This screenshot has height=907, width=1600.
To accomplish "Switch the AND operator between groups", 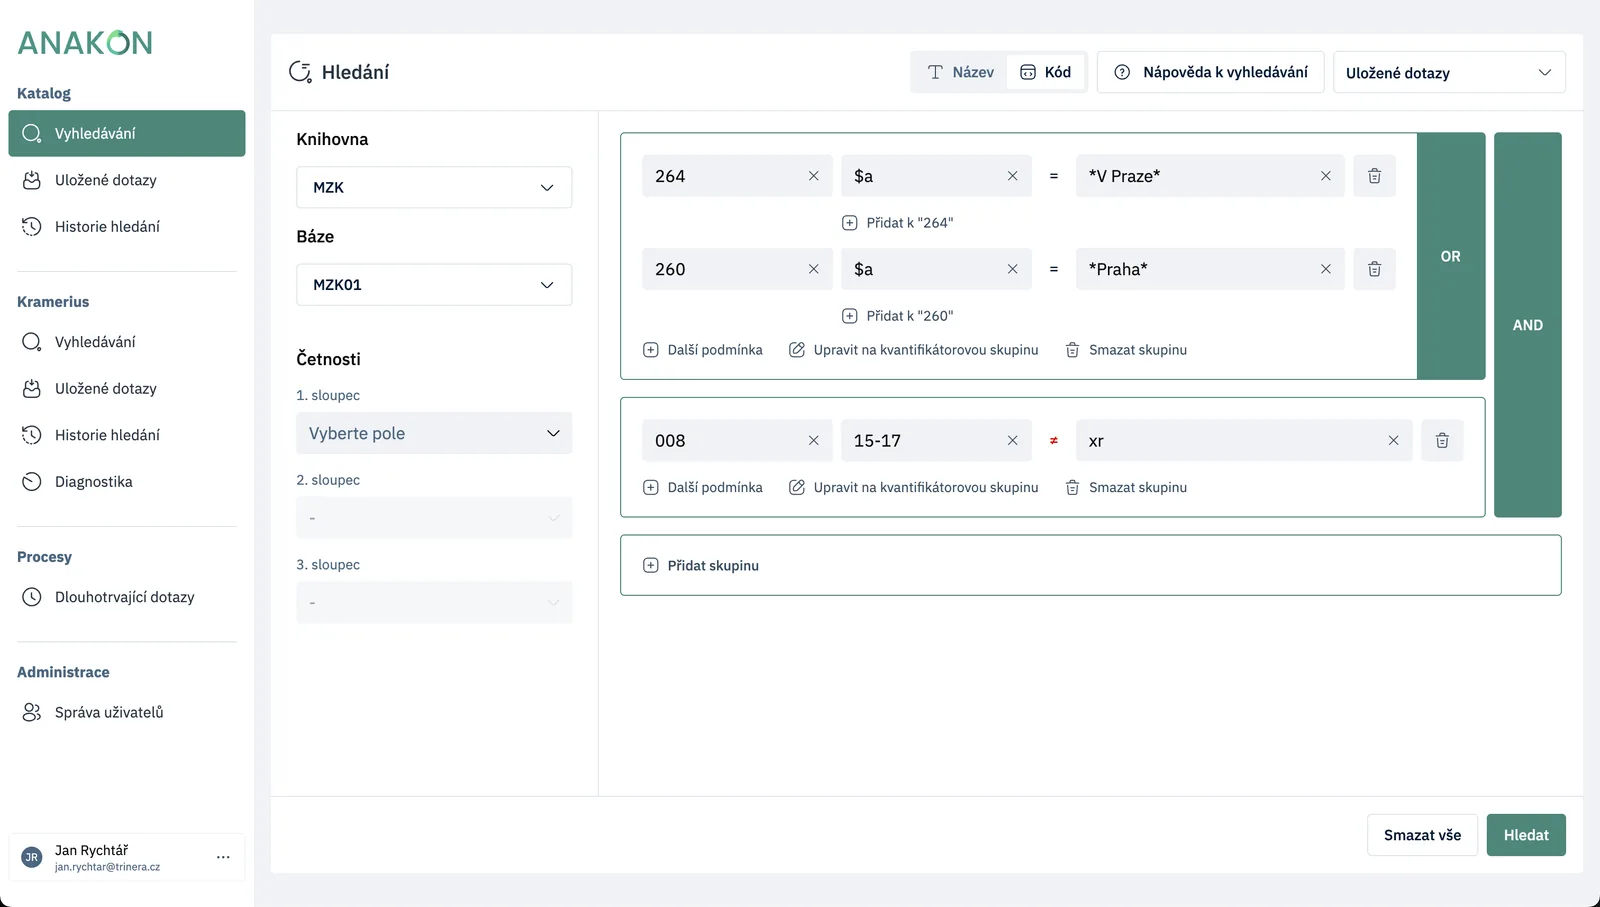I will click(x=1528, y=325).
